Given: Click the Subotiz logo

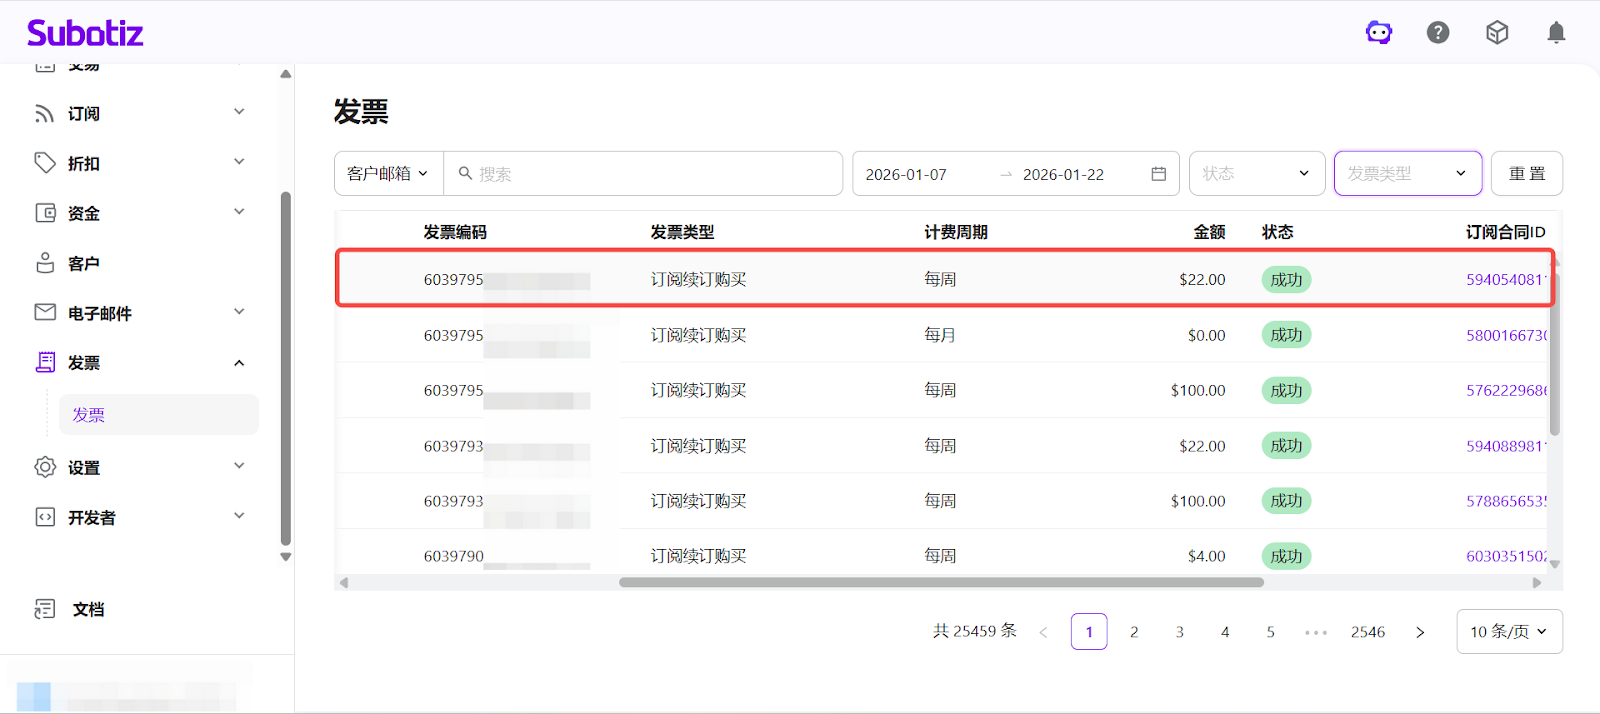Looking at the screenshot, I should click(85, 33).
